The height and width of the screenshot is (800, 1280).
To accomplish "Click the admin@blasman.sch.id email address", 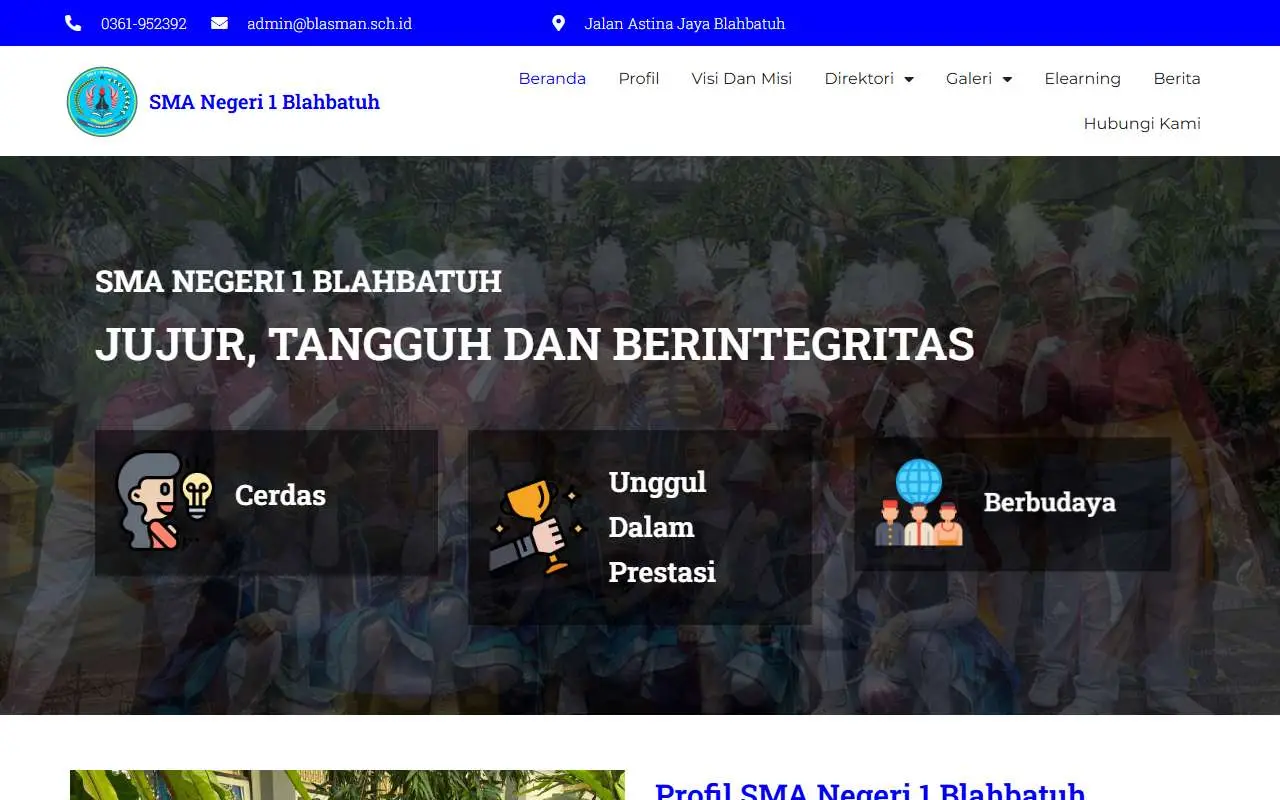I will 329,23.
